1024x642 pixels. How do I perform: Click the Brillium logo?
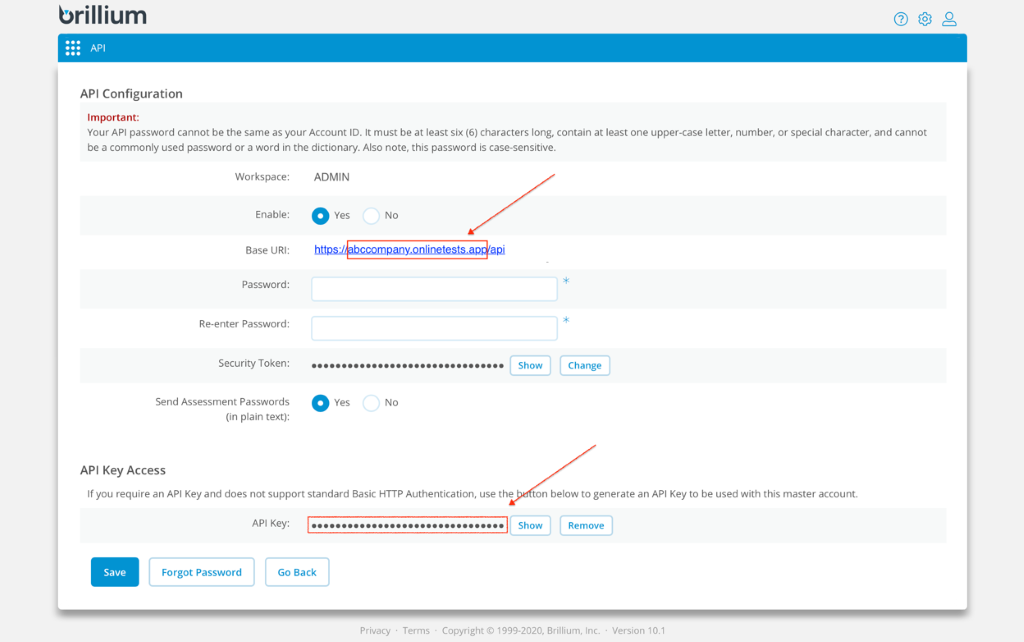coord(103,14)
